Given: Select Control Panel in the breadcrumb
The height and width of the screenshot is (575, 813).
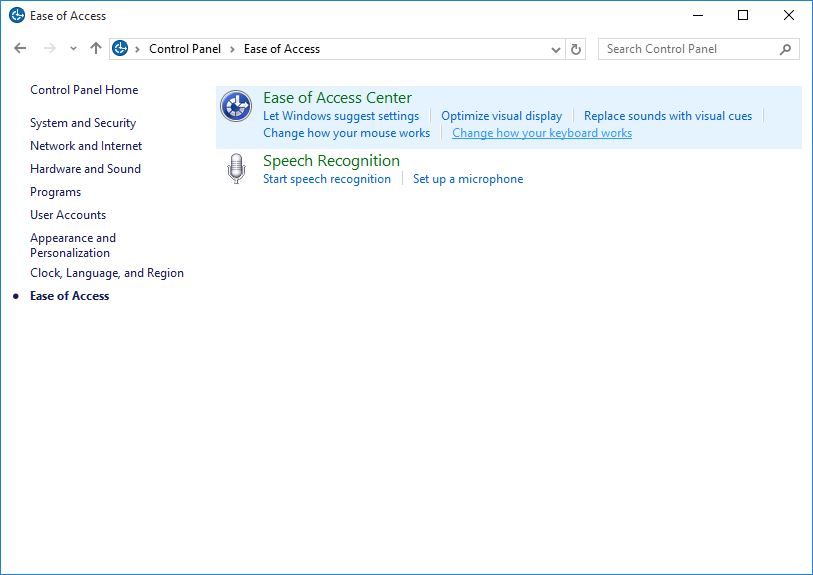Looking at the screenshot, I should [185, 49].
